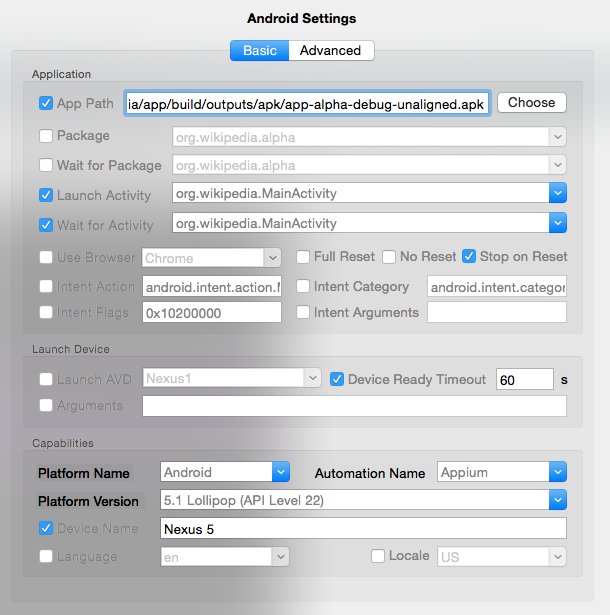Turn off Stop on Reset
The height and width of the screenshot is (615, 610).
[469, 257]
